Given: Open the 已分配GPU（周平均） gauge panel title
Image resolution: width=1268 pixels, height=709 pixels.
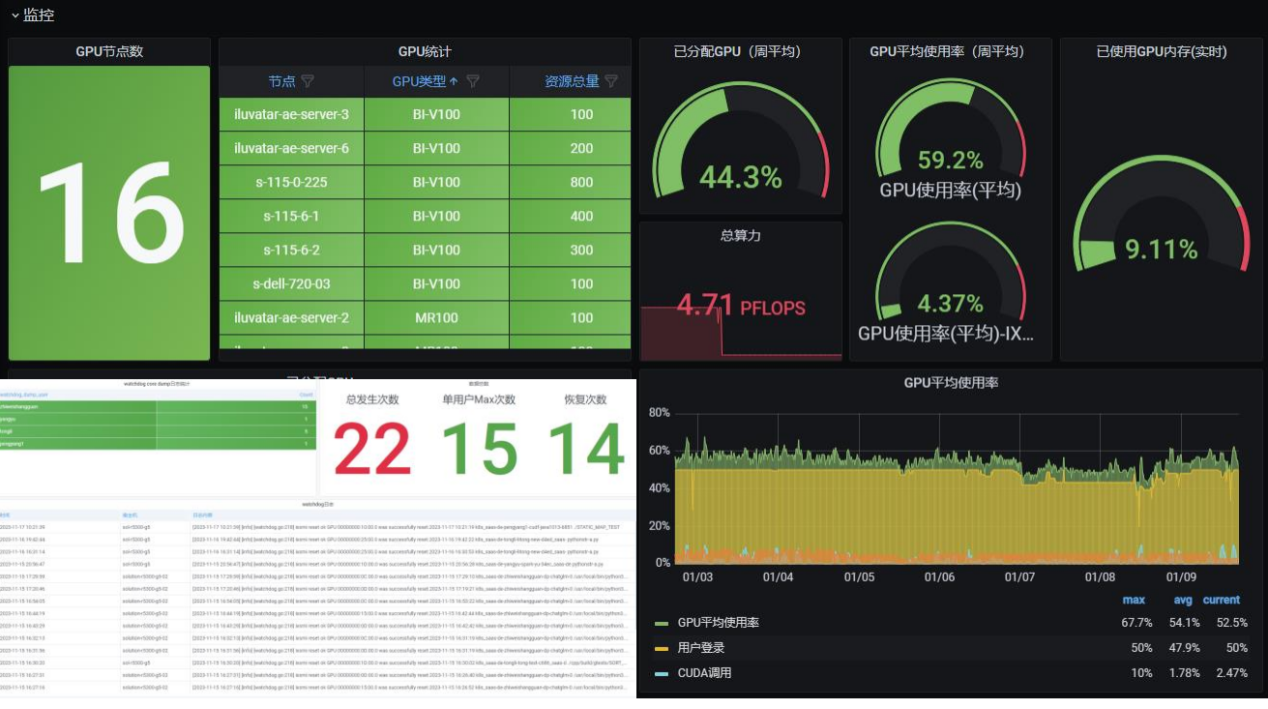Looking at the screenshot, I should 740,51.
